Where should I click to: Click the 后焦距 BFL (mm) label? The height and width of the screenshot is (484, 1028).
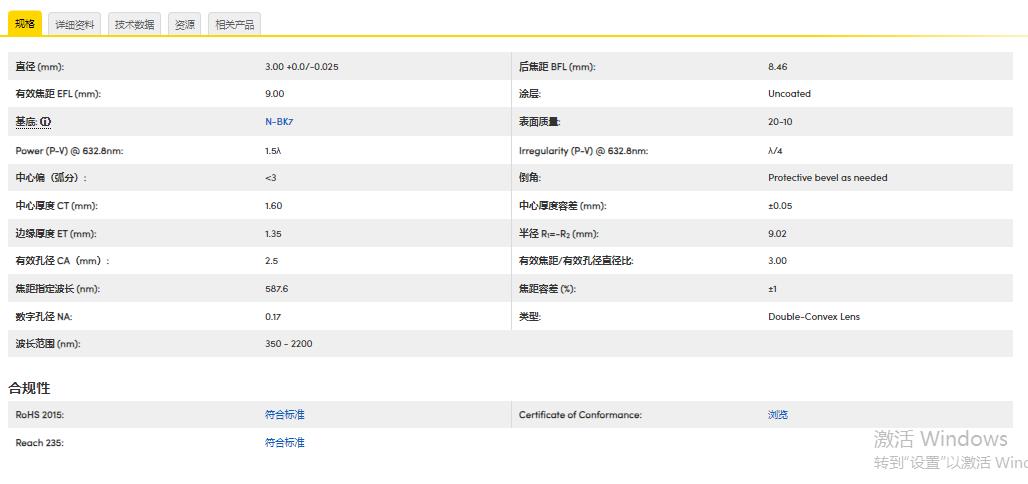tap(556, 67)
